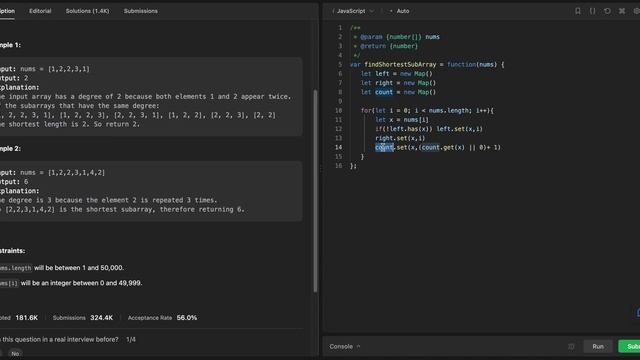The image size is (640, 360).
Task: Click the No interview-answer button
Action: click(x=15, y=353)
